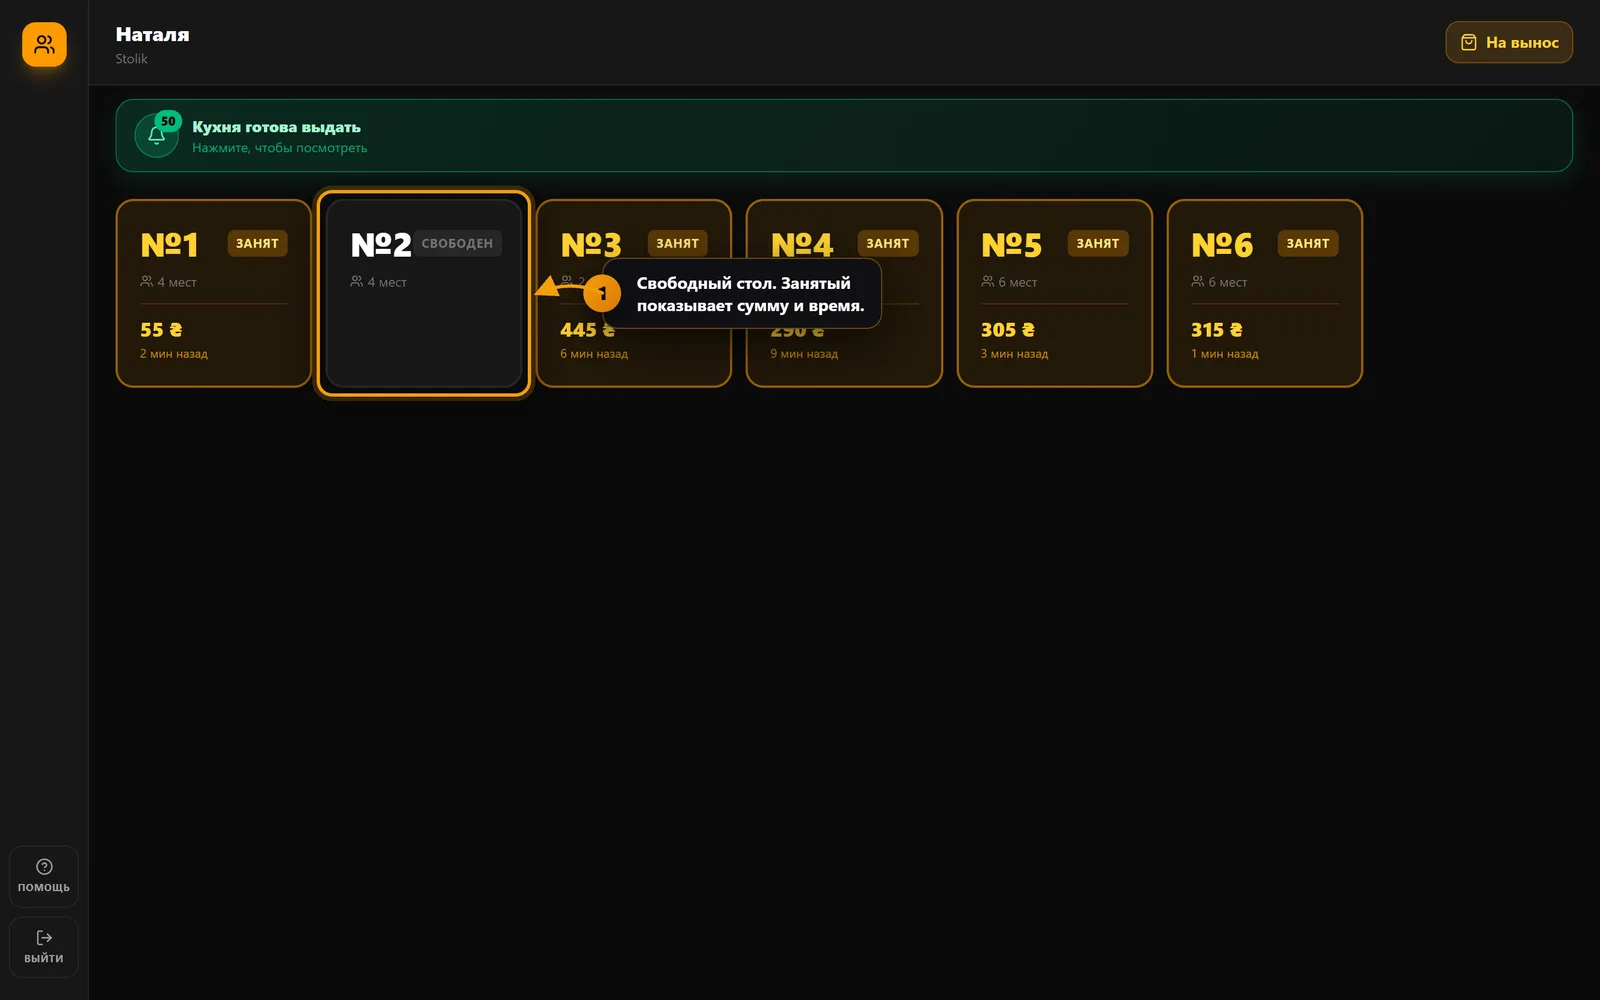This screenshot has width=1600, height=1000.
Task: Open table №5 showing 305 ₴
Action: pos(1055,293)
